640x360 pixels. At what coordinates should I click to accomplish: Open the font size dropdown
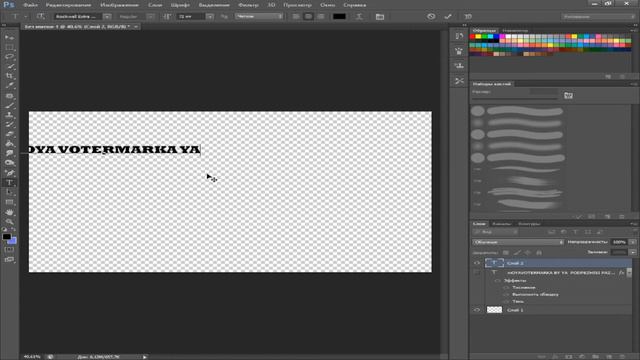click(x=210, y=17)
